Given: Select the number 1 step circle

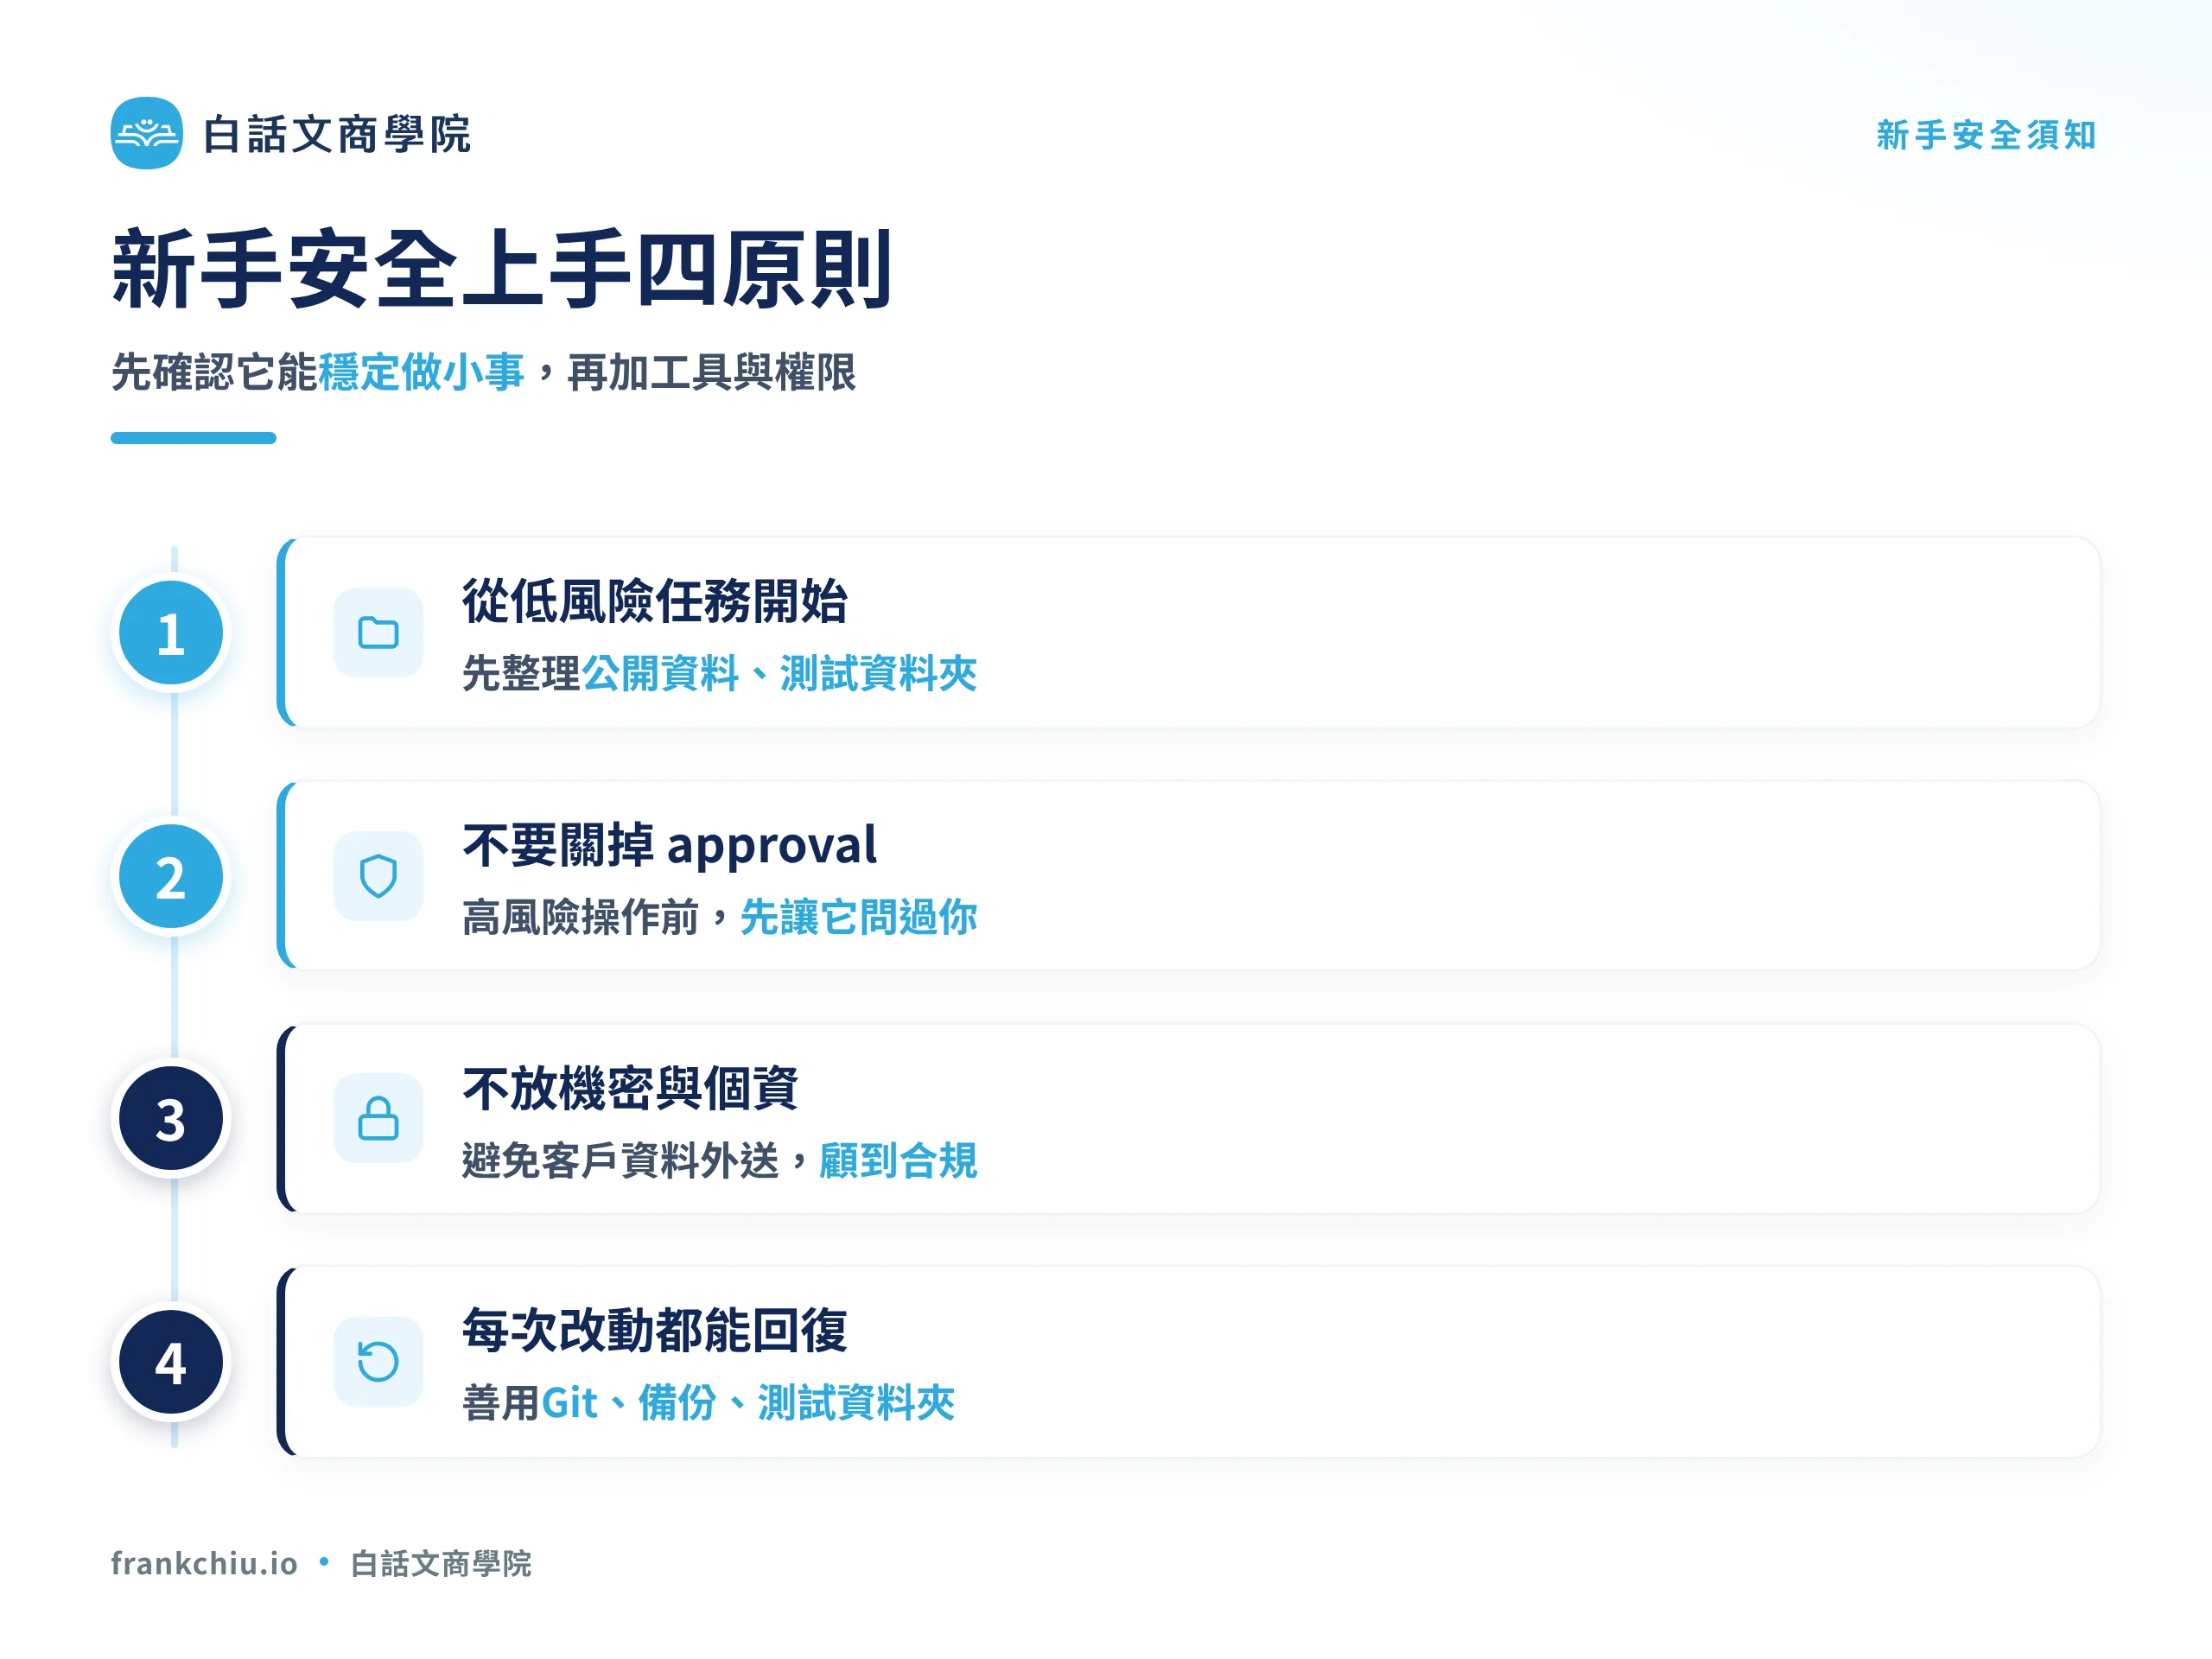Looking at the screenshot, I should coord(171,633).
